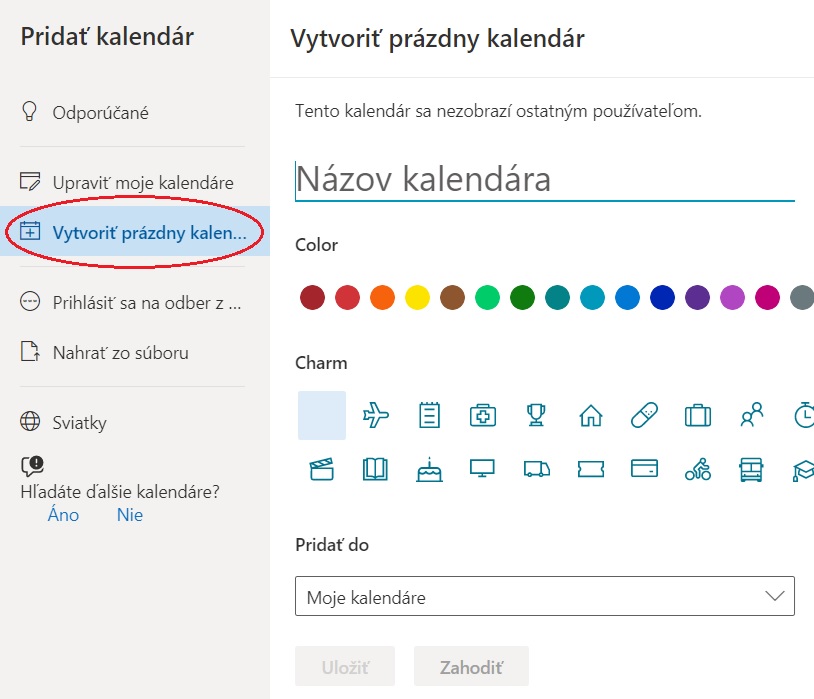Open Odporúčané section
Viewport: 814px width, 699px height.
(x=100, y=113)
